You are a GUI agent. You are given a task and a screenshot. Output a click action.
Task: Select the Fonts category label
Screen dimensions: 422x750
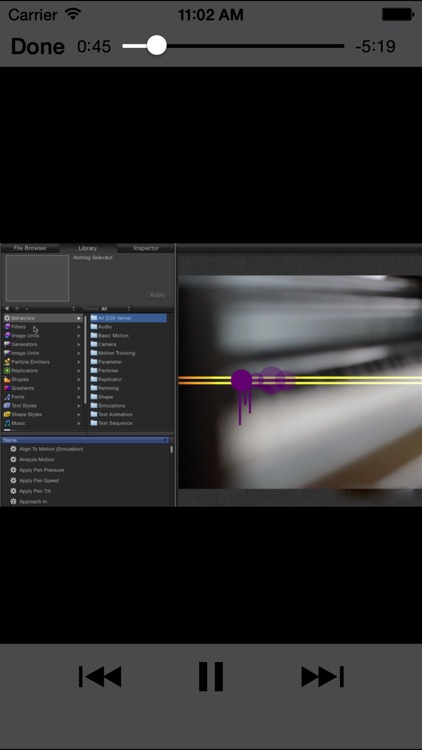click(18, 397)
